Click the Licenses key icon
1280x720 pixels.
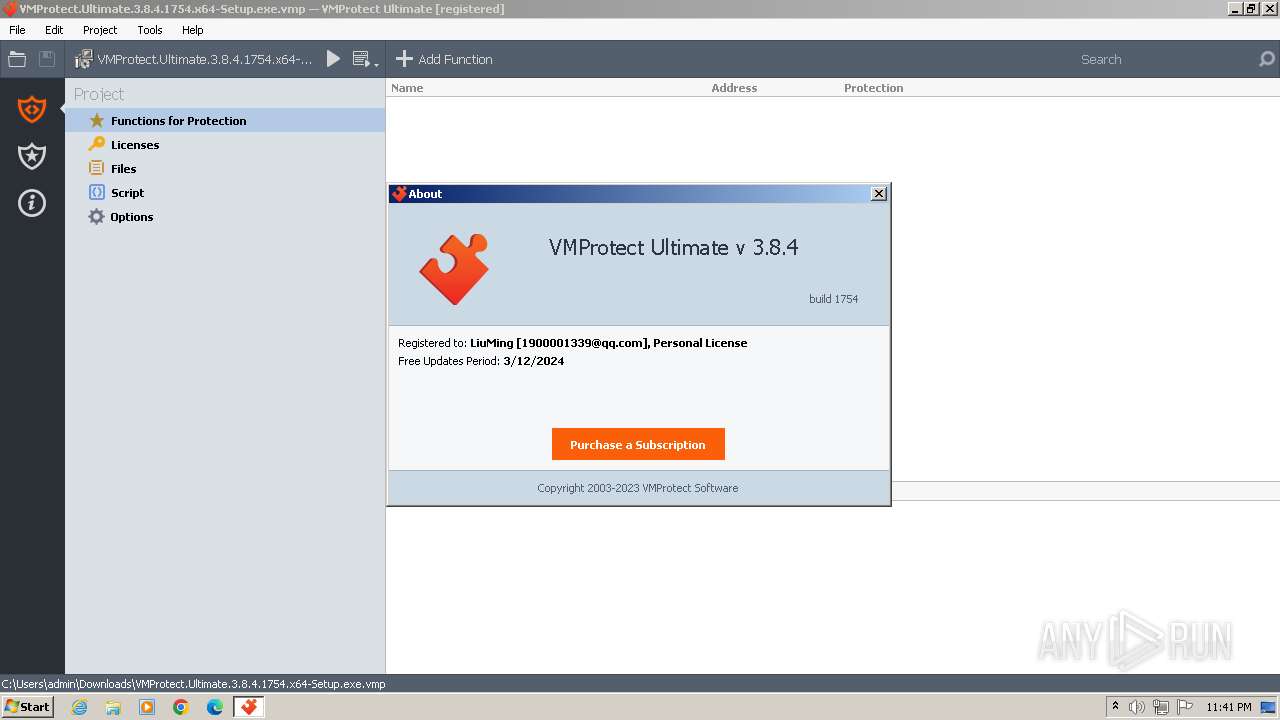click(96, 144)
